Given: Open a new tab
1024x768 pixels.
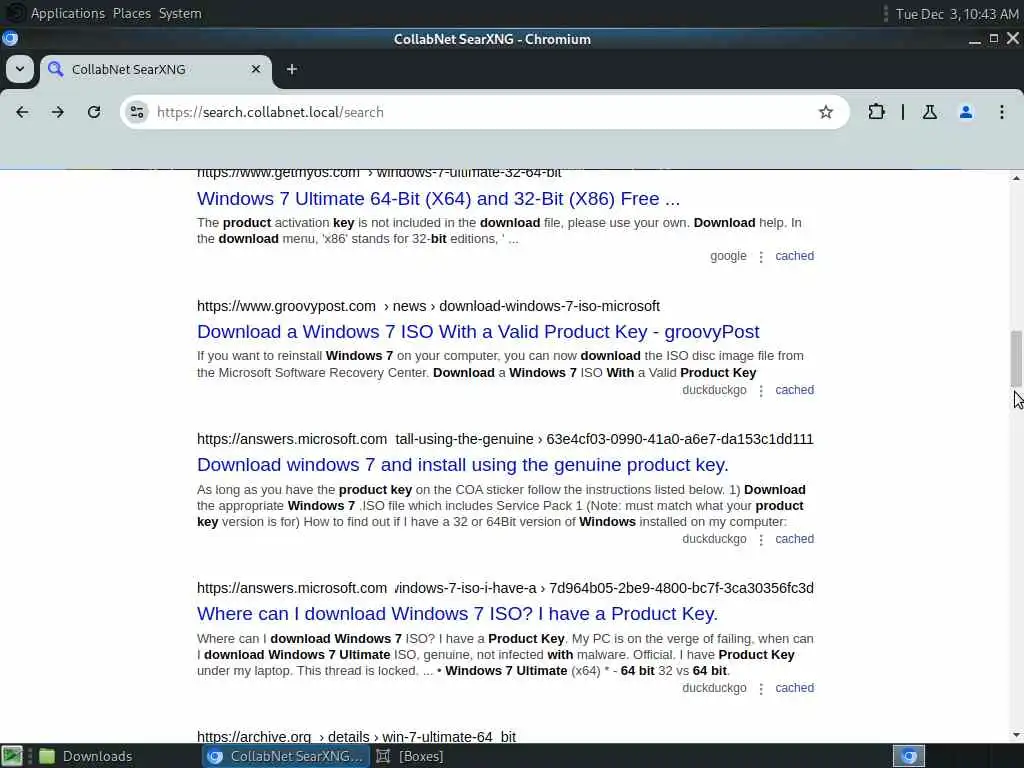Looking at the screenshot, I should point(292,69).
